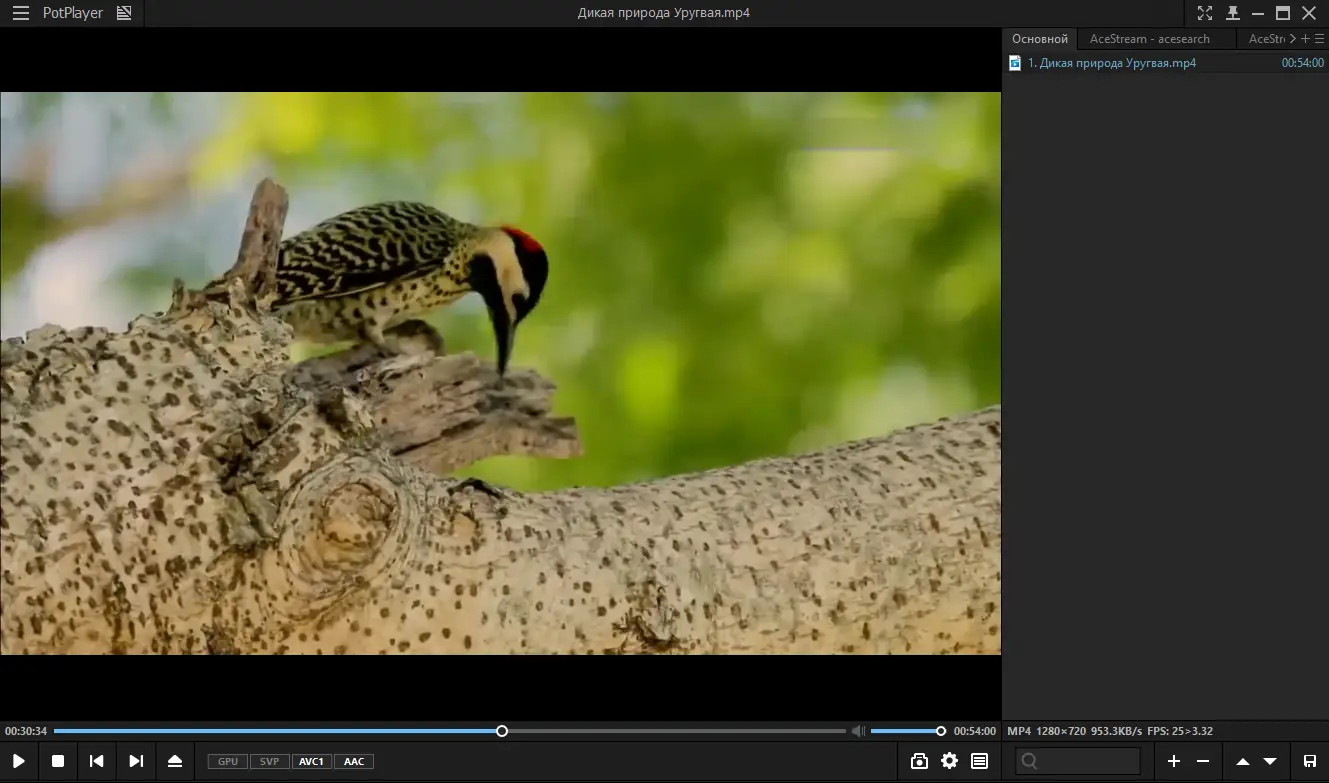Start playback with the Play button

(19, 761)
